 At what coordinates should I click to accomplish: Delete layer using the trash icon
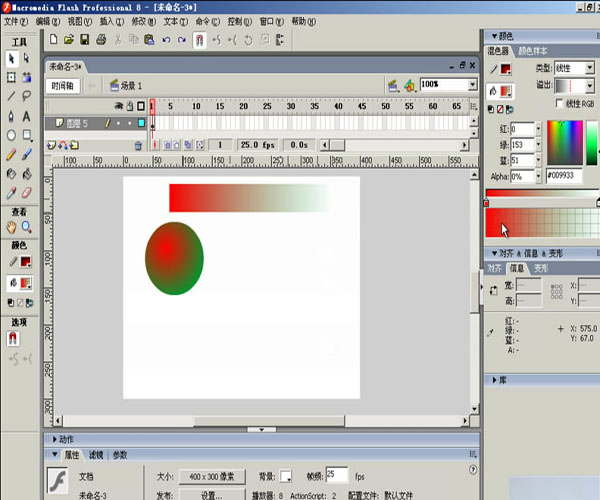[138, 145]
